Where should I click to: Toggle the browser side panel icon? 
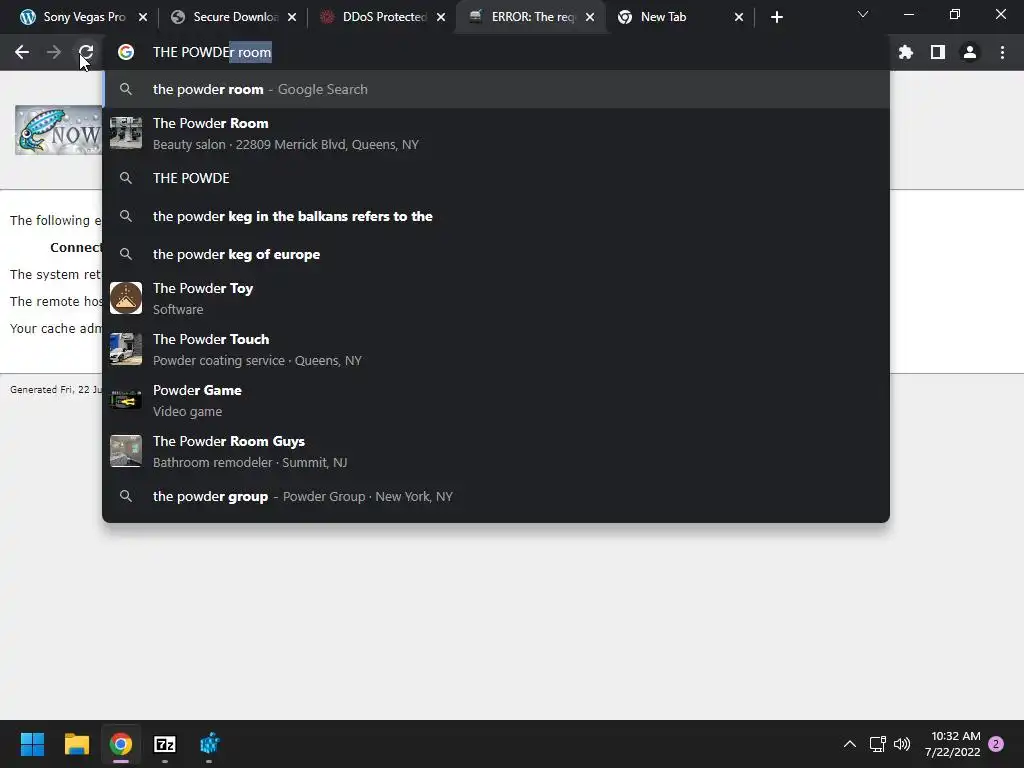click(x=938, y=52)
